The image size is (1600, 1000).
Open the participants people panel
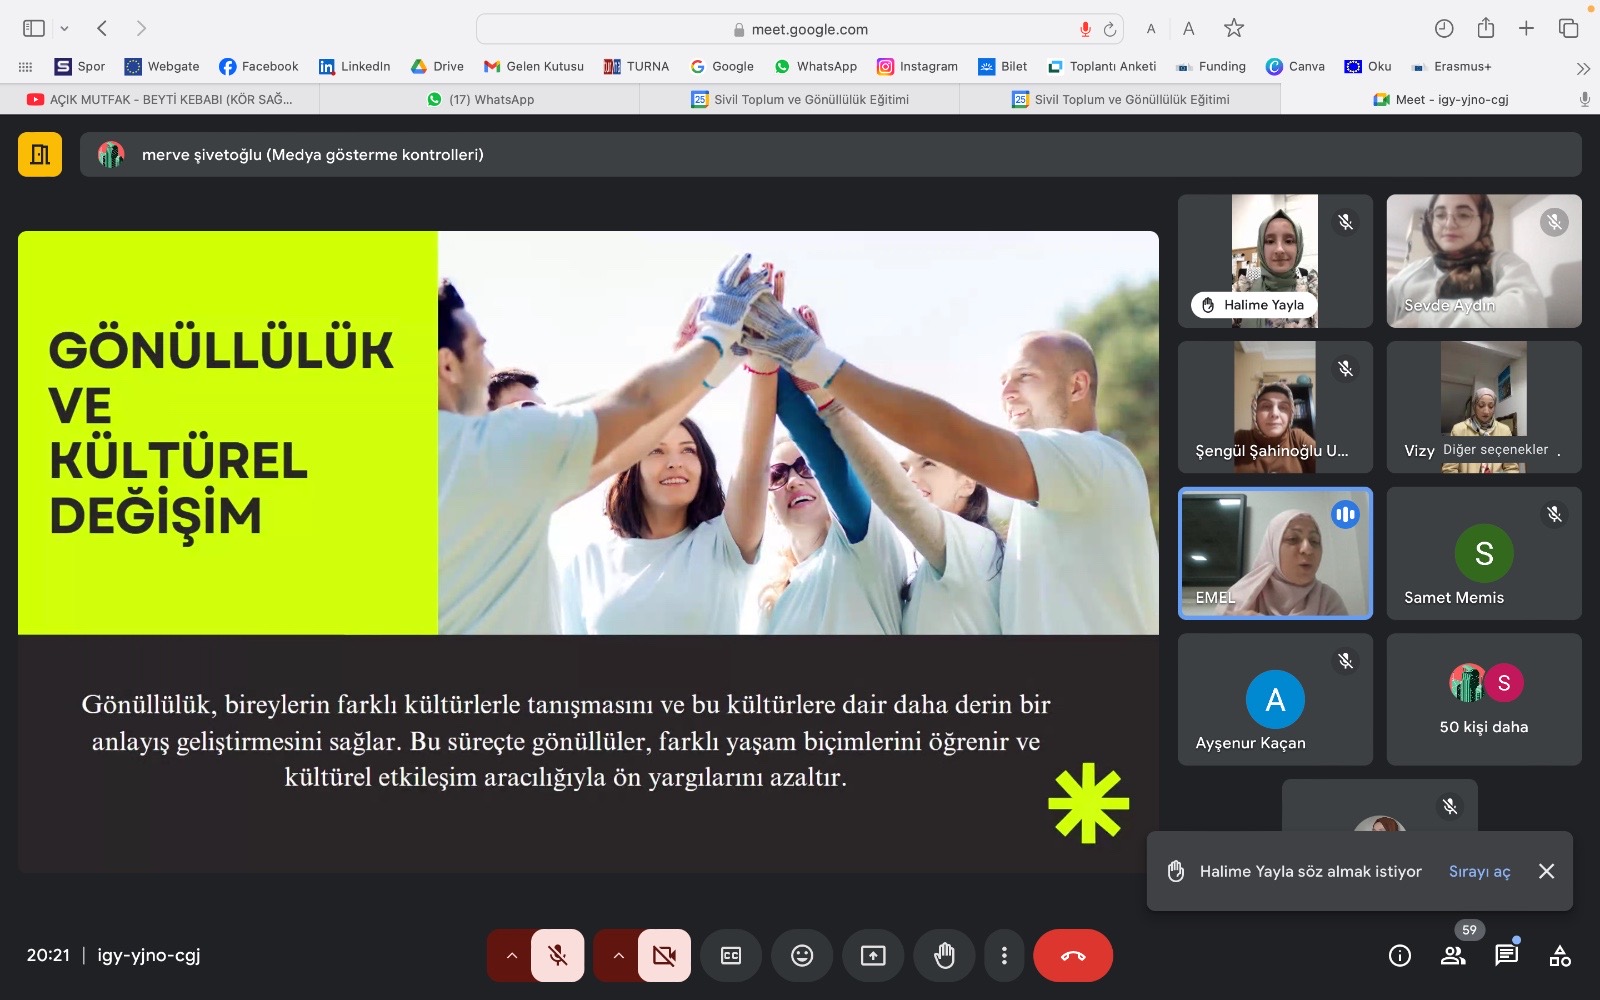point(1453,956)
